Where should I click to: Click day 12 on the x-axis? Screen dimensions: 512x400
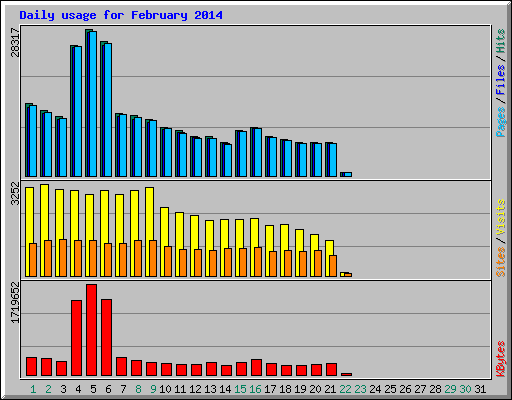coord(195,389)
